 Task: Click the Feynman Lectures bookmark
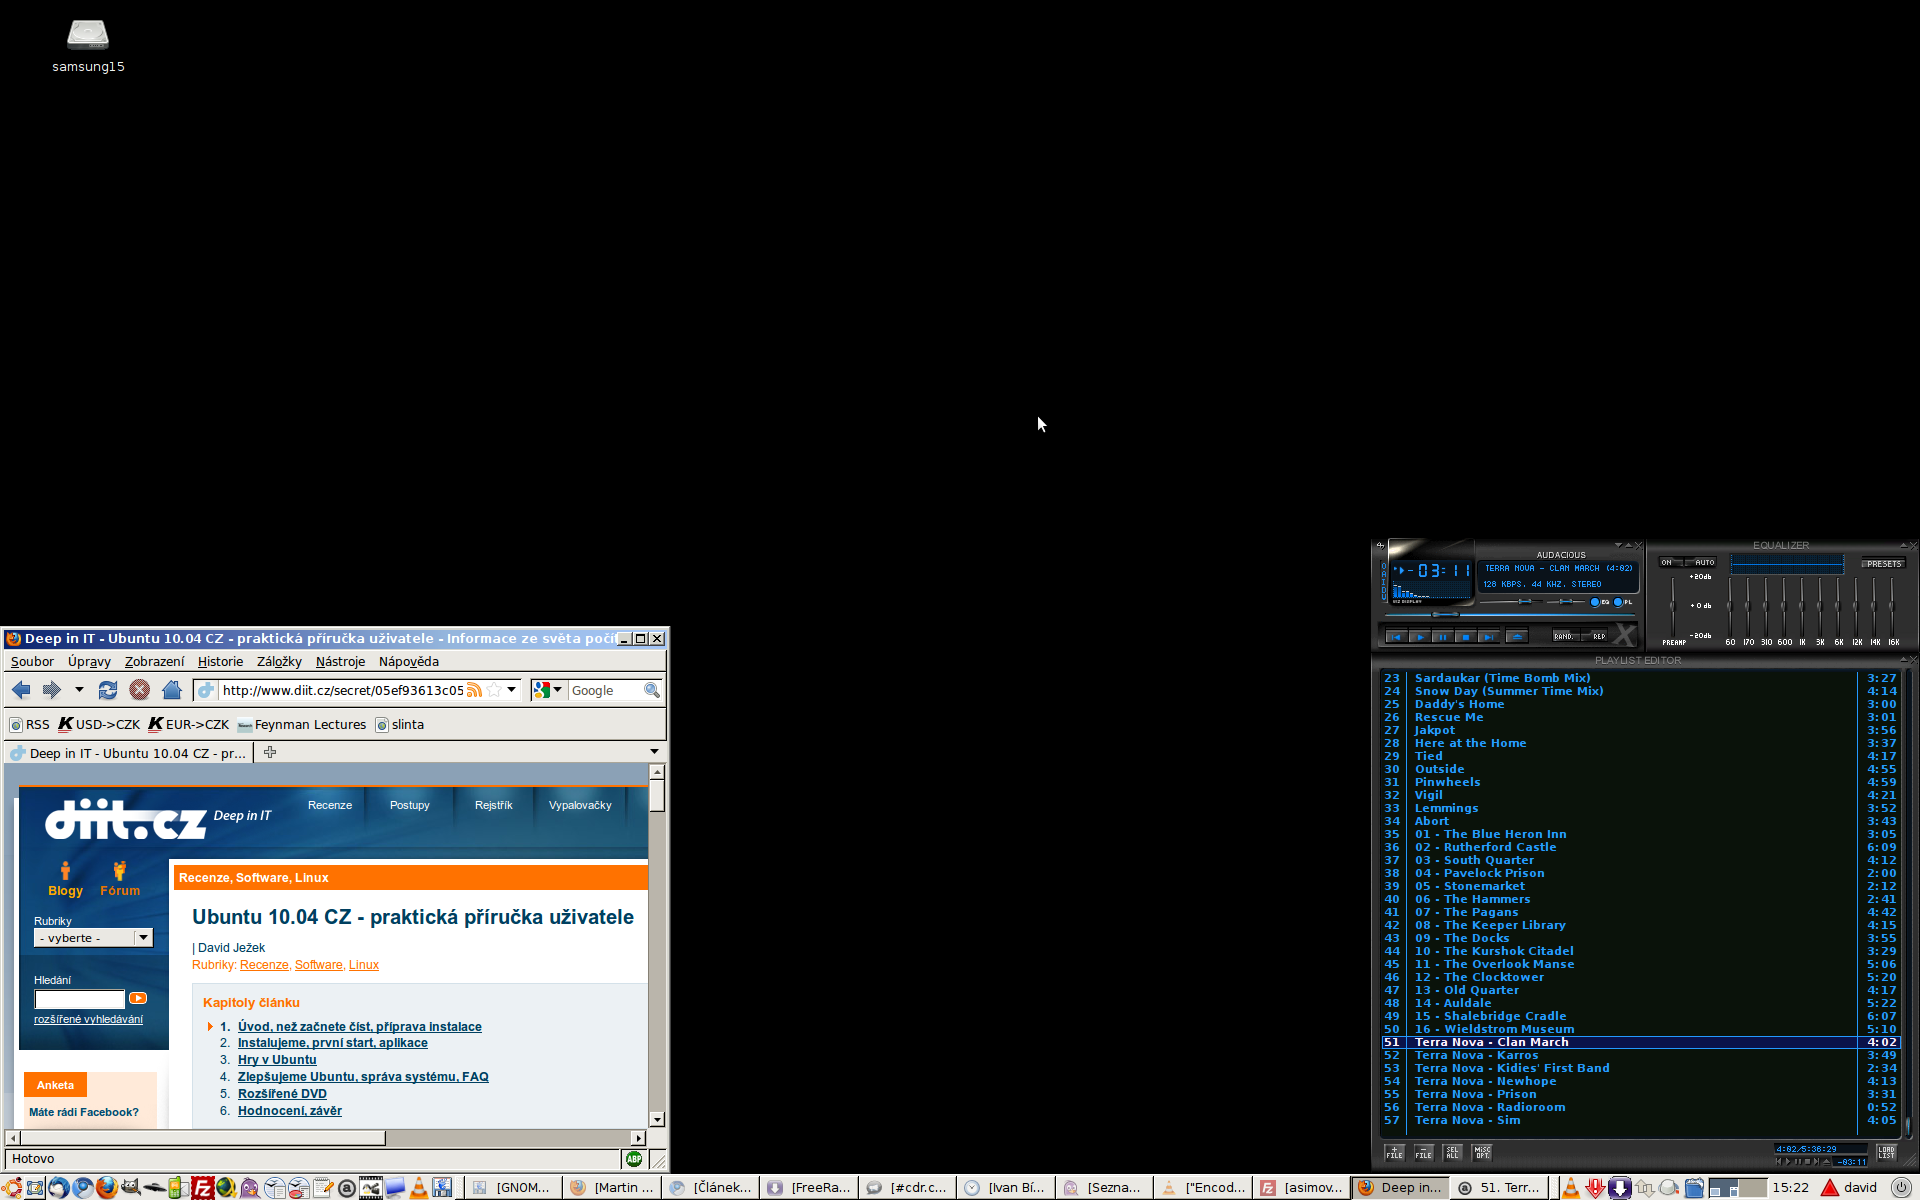(x=302, y=725)
